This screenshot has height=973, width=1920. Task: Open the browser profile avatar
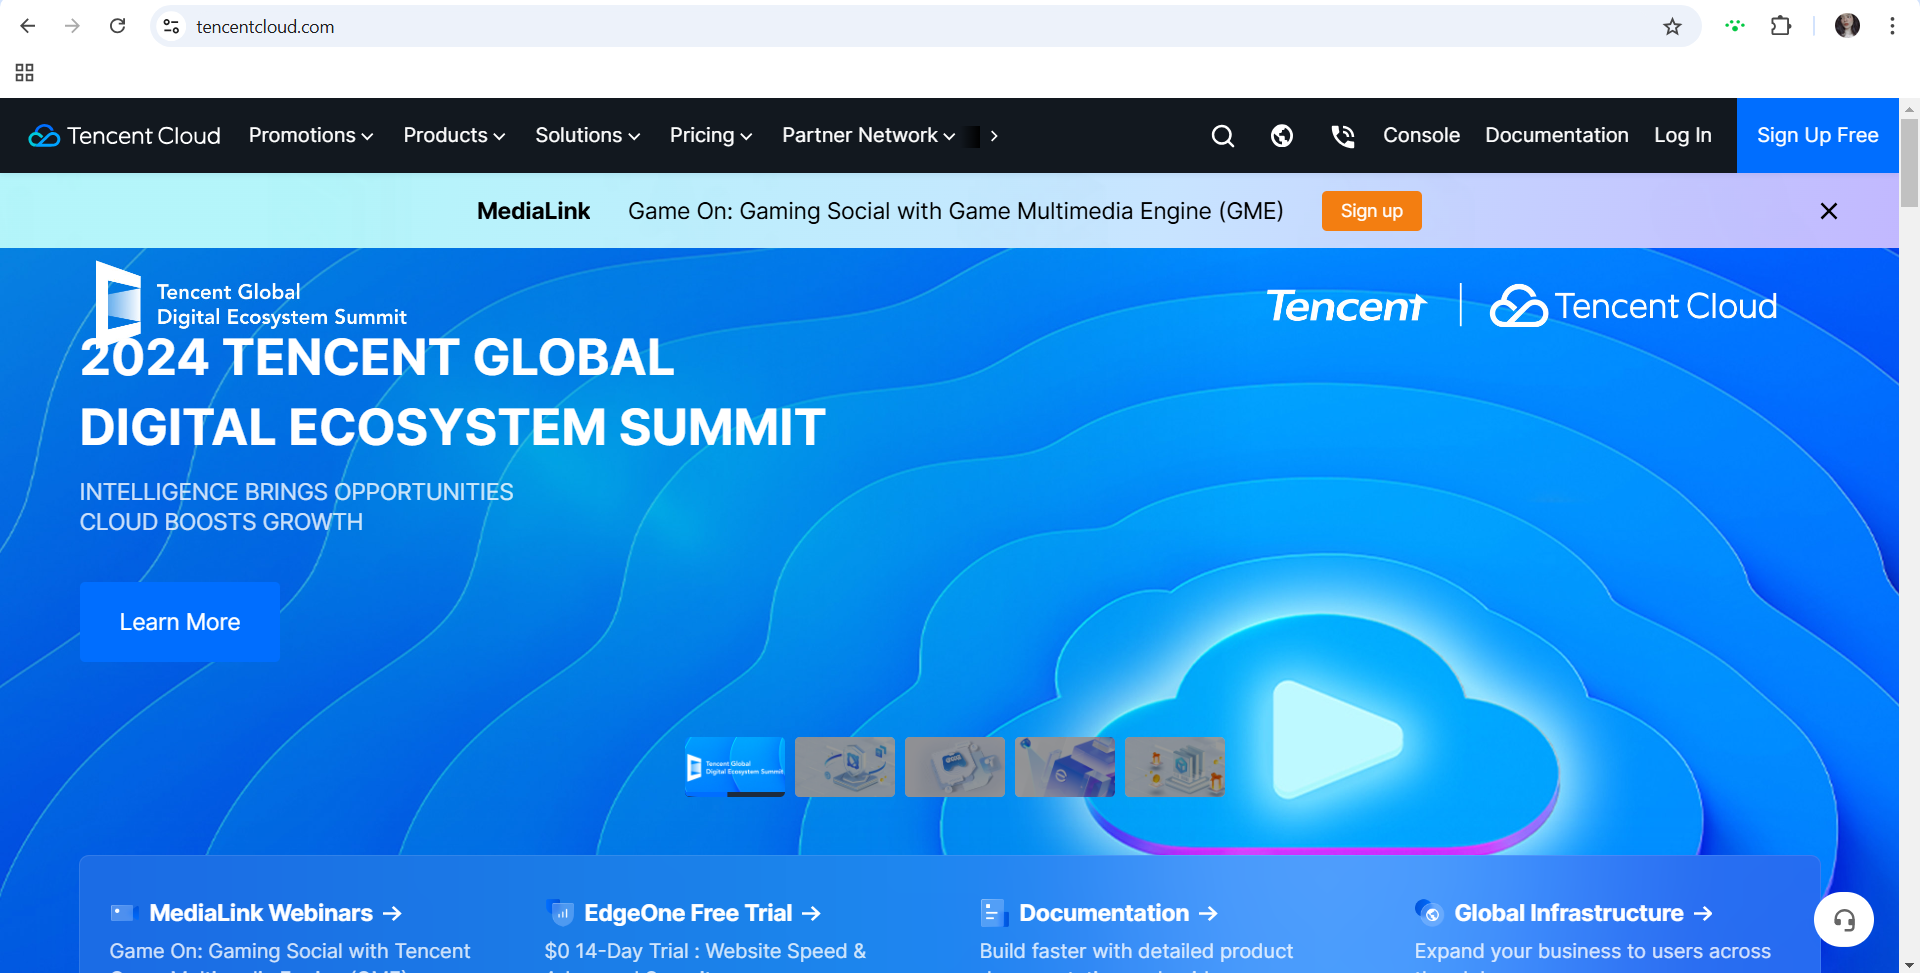[1847, 26]
